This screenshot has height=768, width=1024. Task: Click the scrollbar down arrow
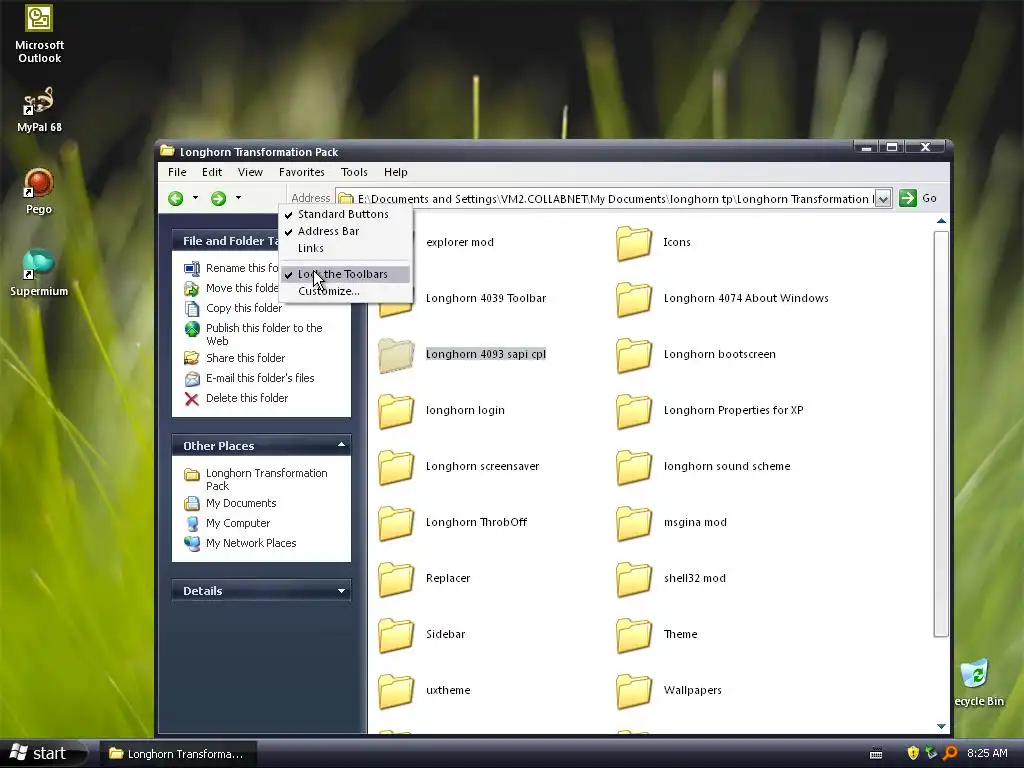coord(941,726)
